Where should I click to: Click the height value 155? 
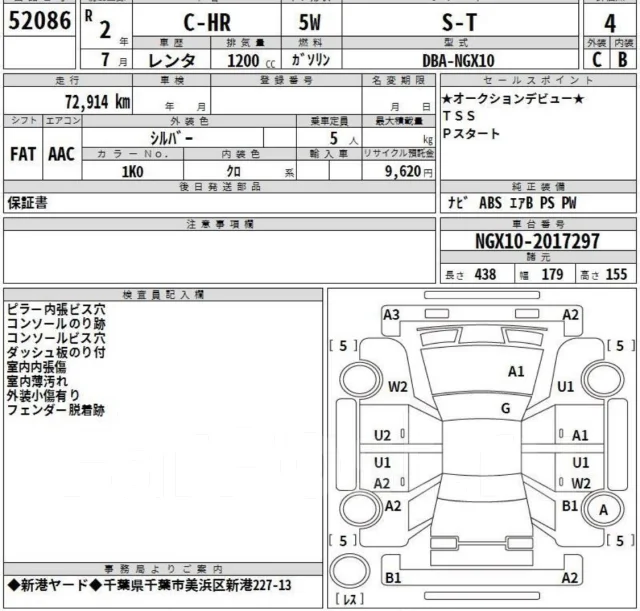pyautogui.click(x=616, y=274)
